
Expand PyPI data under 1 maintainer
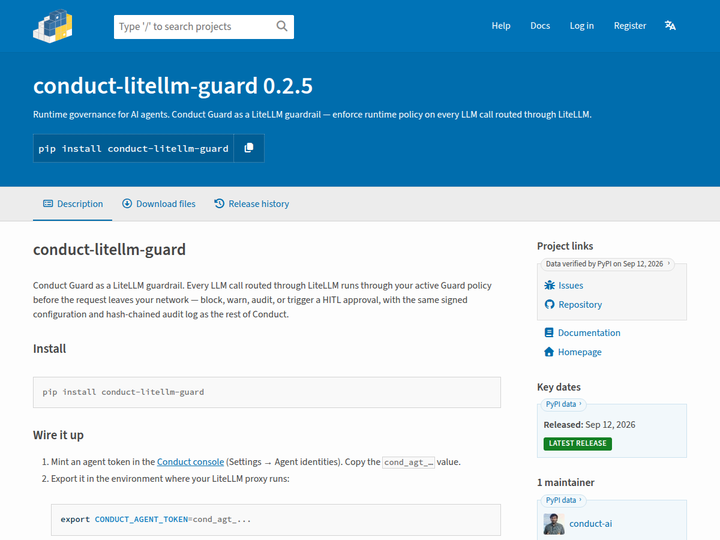click(563, 500)
